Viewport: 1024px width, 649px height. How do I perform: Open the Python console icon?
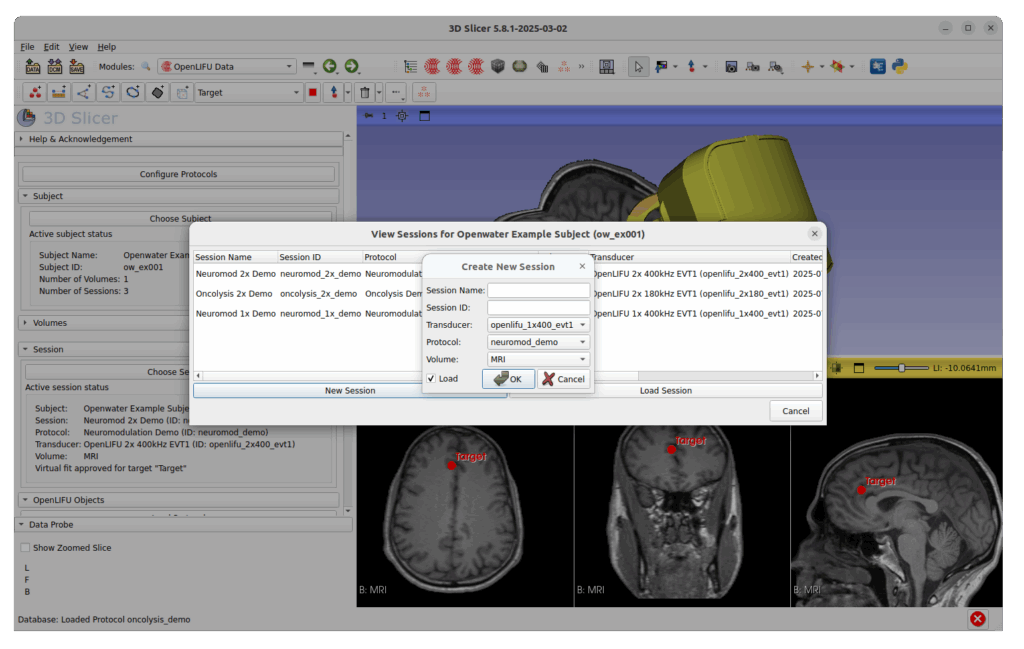coord(900,67)
